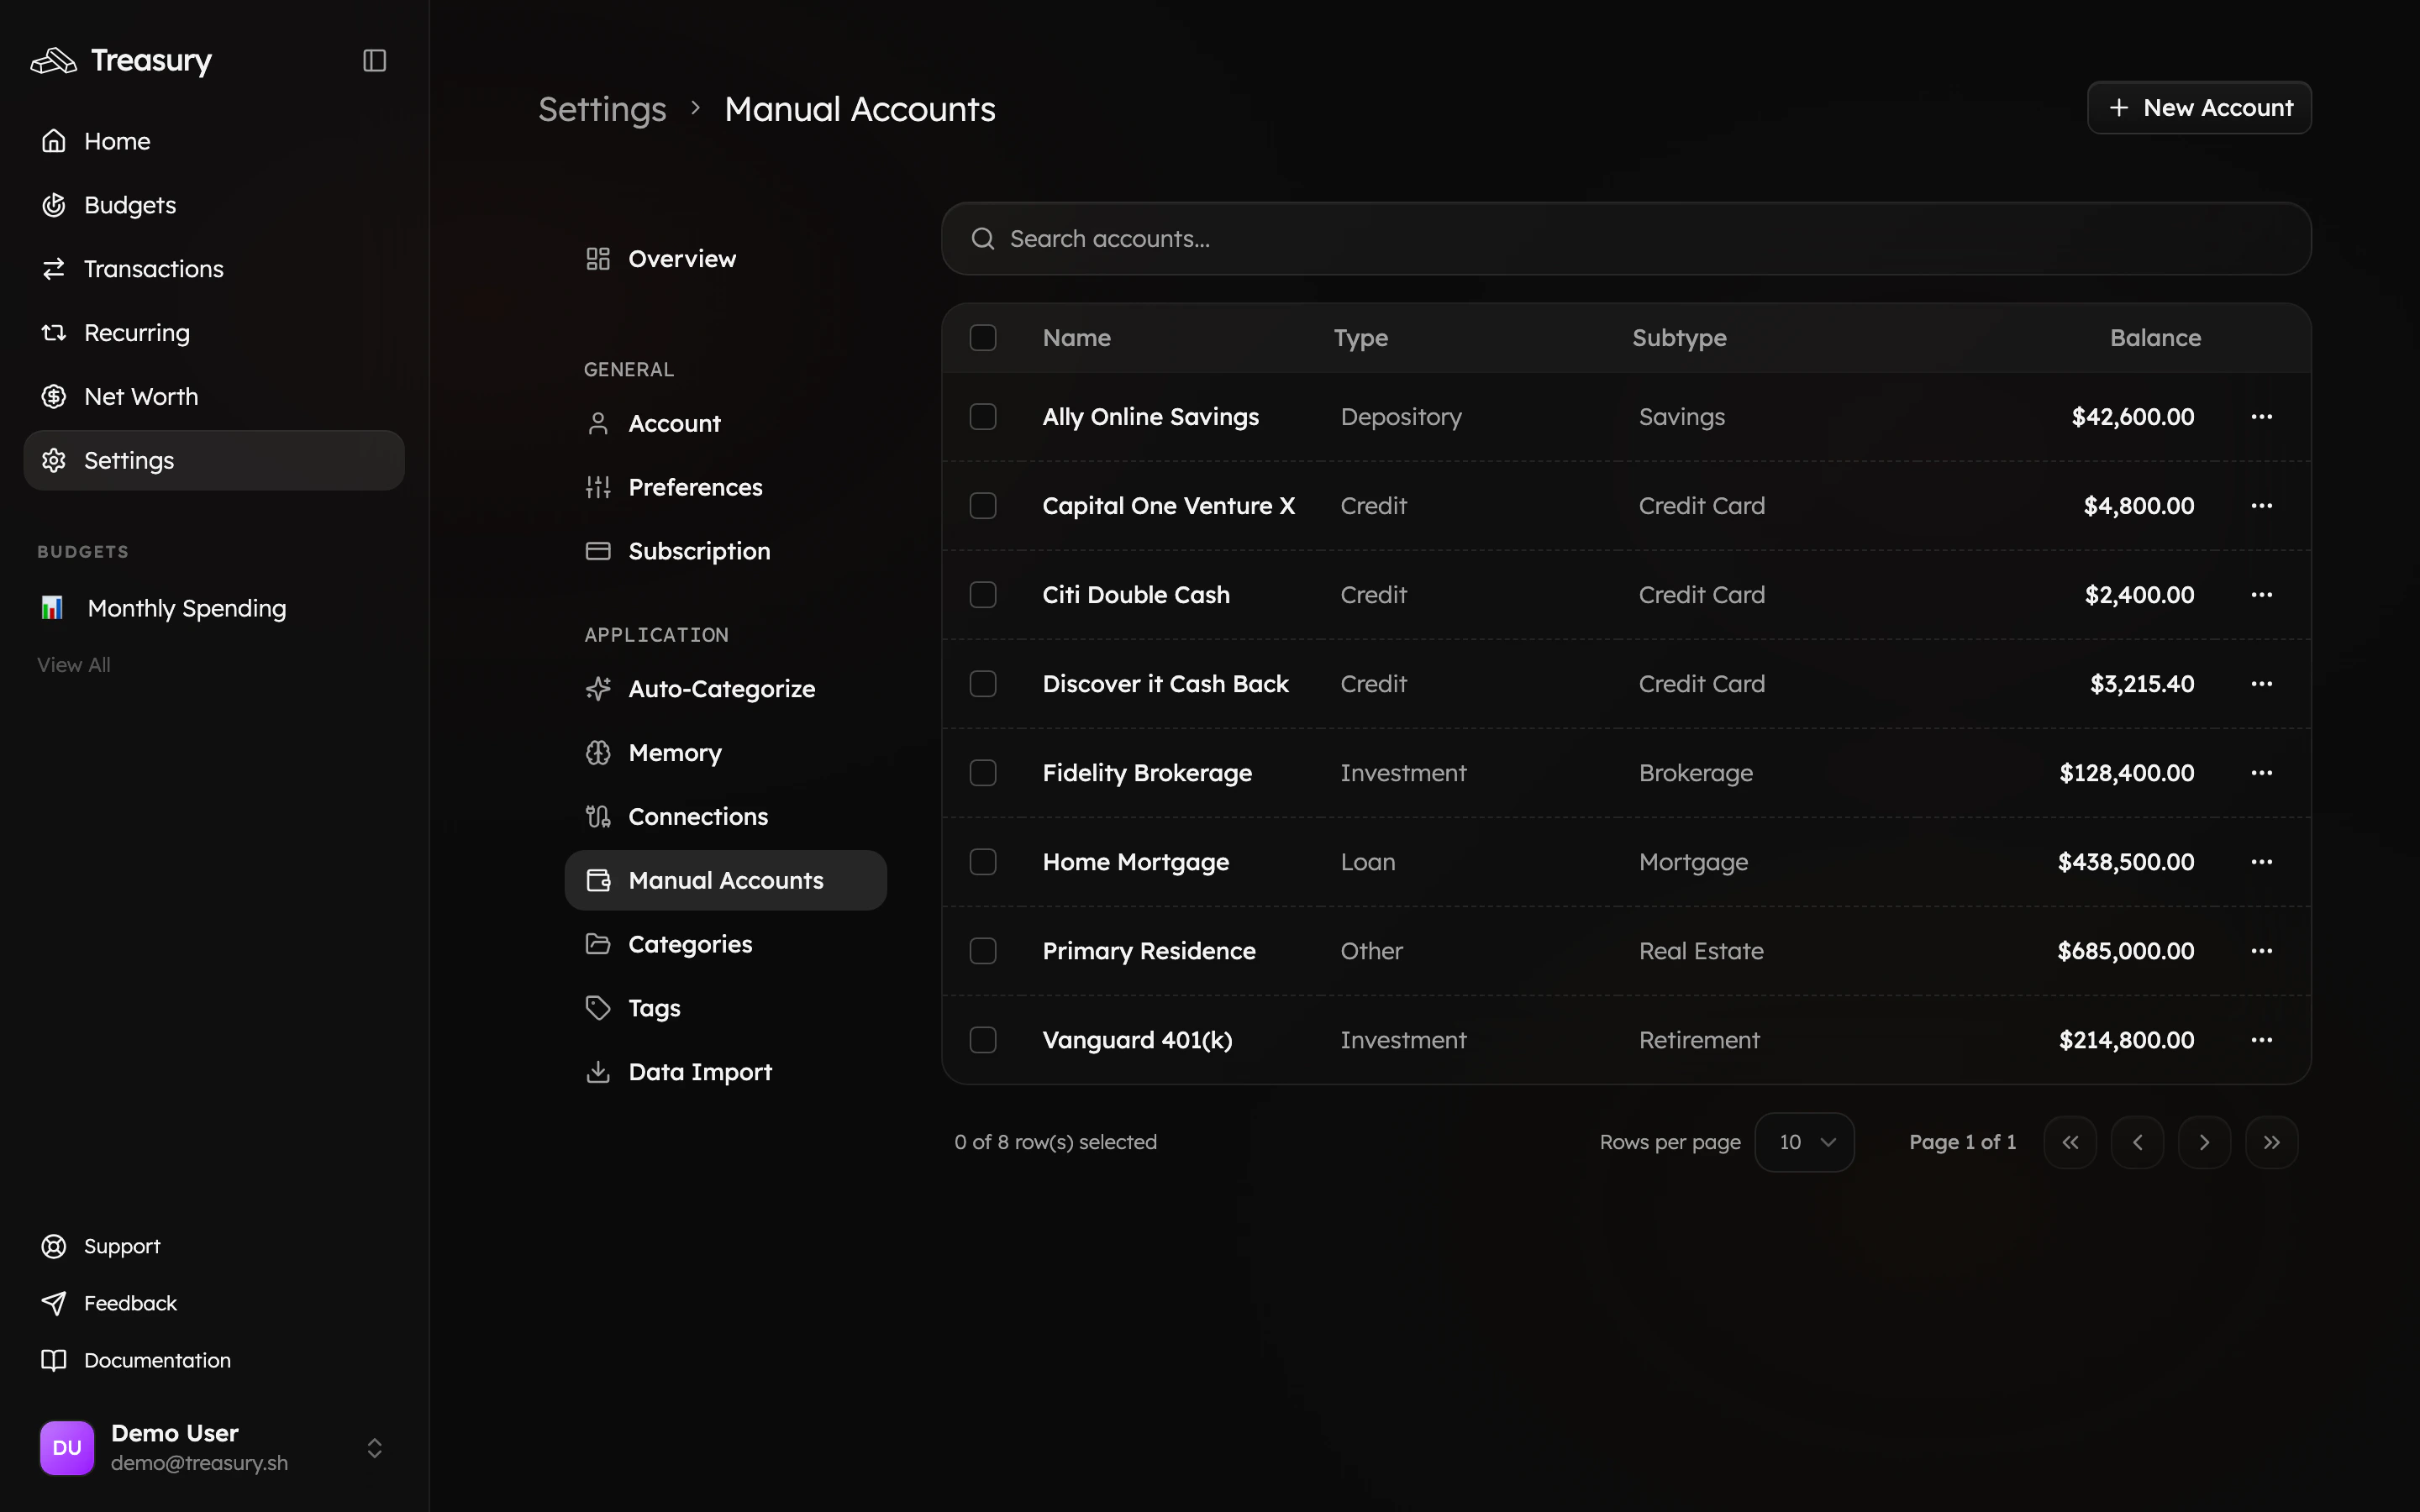Click the Data Import download icon
The image size is (2420, 1512).
tap(598, 1072)
